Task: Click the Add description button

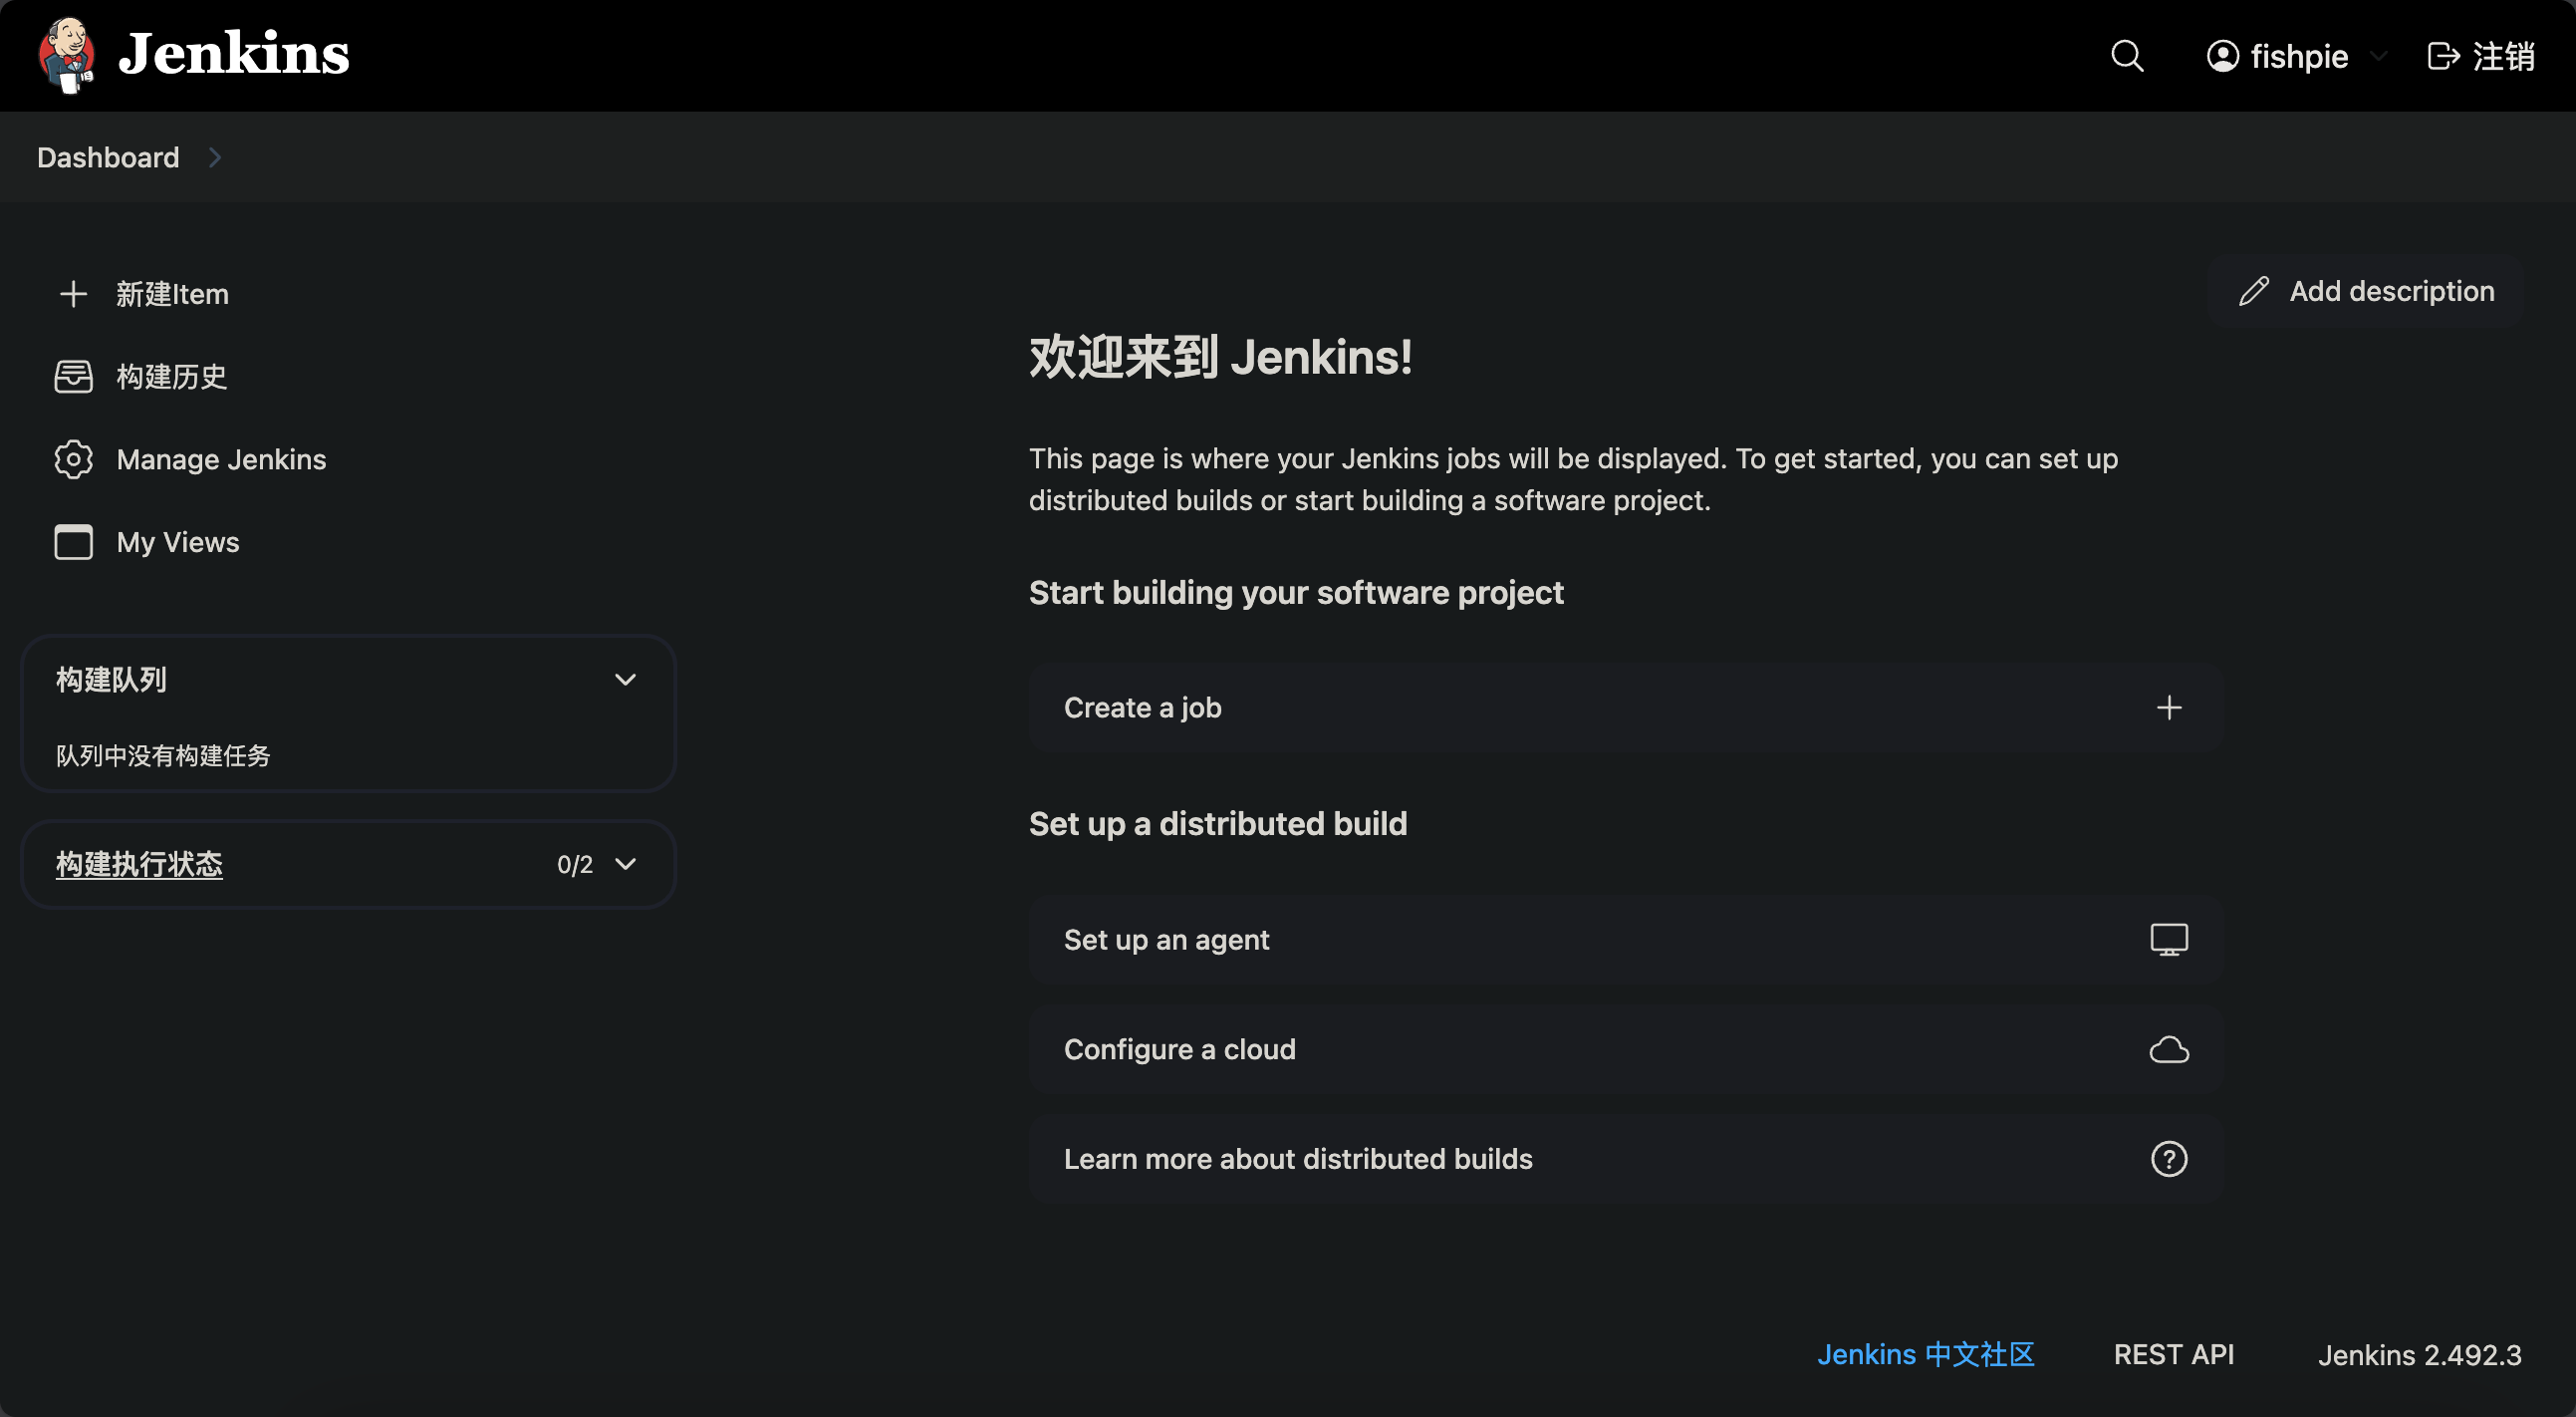Action: click(2365, 291)
